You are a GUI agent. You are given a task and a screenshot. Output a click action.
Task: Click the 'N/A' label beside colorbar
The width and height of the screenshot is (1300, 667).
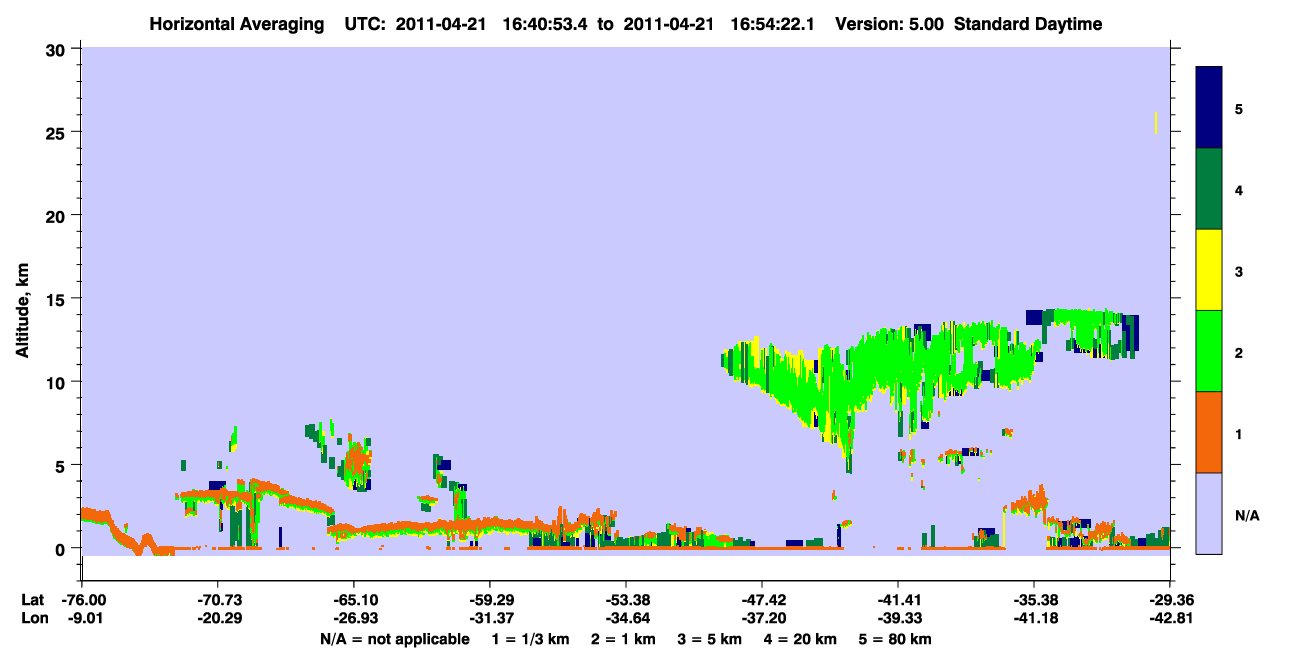click(1246, 515)
